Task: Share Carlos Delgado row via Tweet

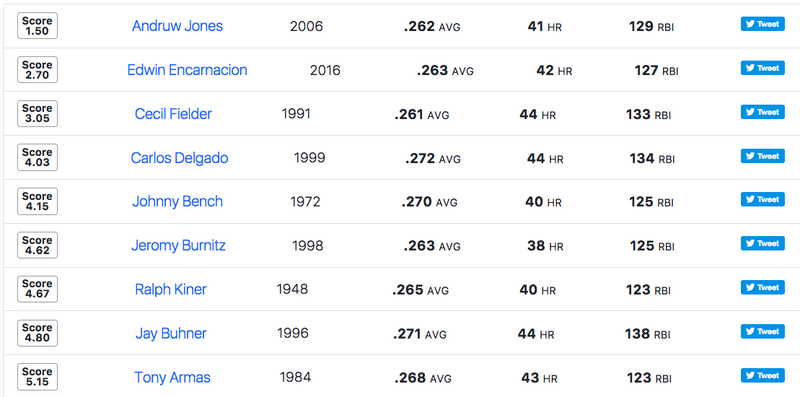Action: 762,156
